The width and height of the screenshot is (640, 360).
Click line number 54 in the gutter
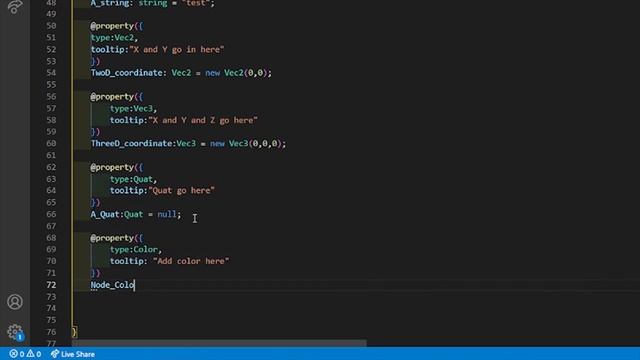(x=51, y=73)
